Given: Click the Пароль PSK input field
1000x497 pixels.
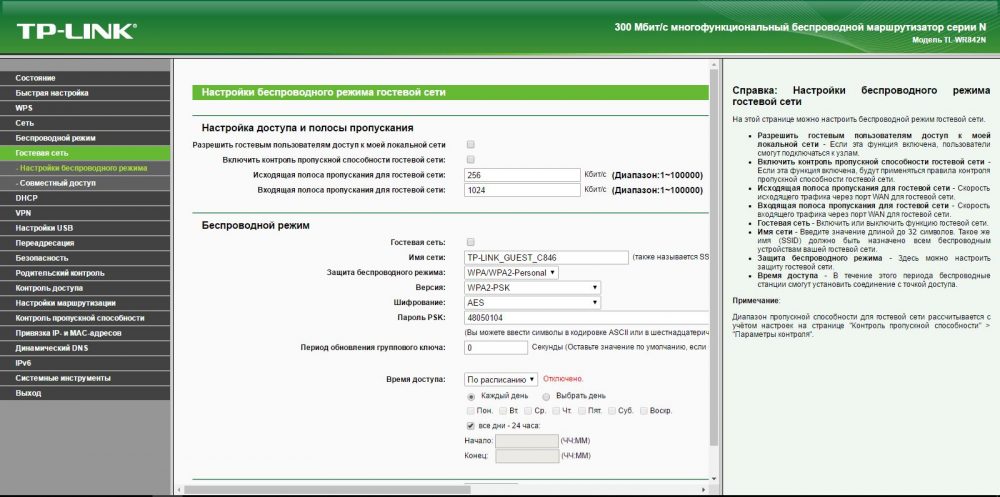Looking at the screenshot, I should tap(587, 318).
